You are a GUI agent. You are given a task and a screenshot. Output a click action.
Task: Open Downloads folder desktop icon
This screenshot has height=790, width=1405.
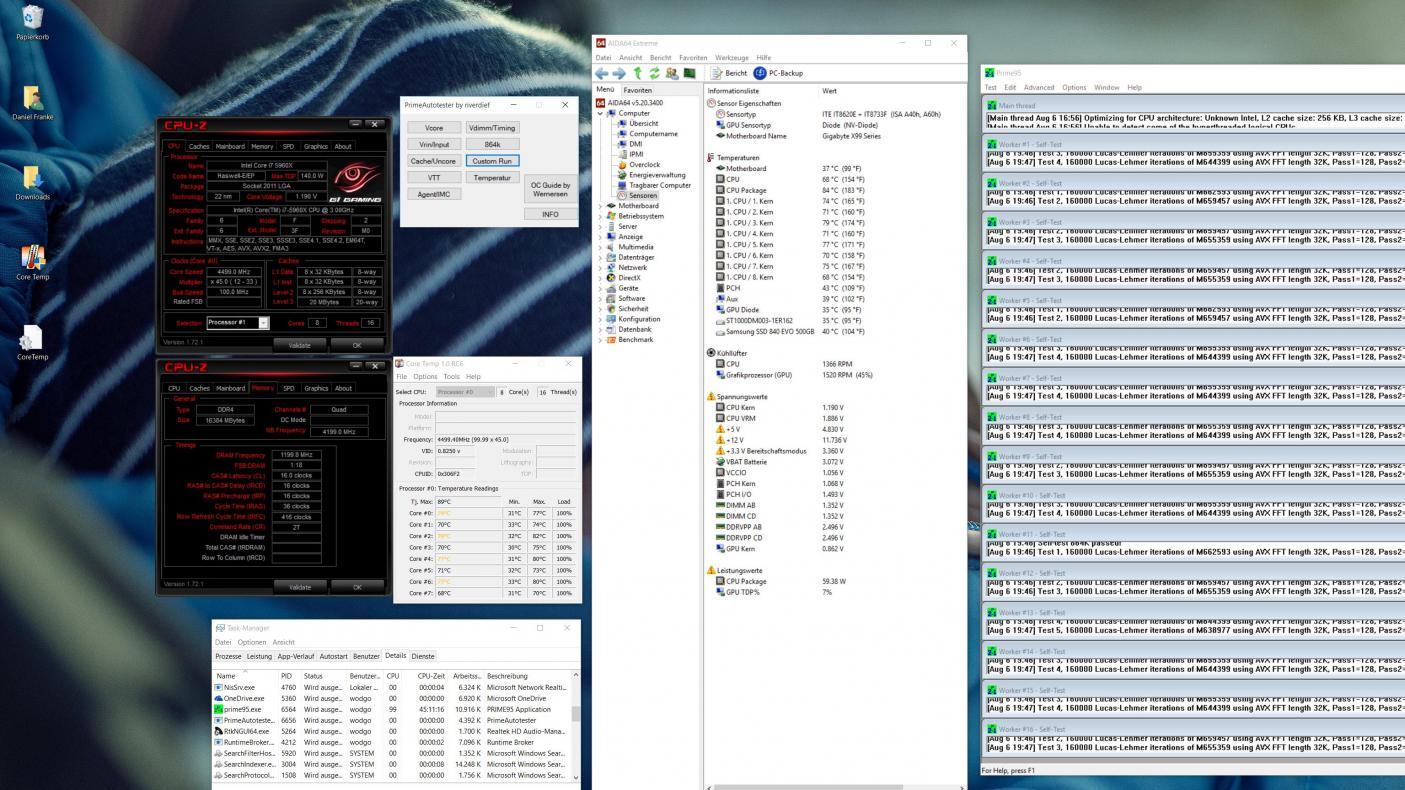tap(32, 183)
